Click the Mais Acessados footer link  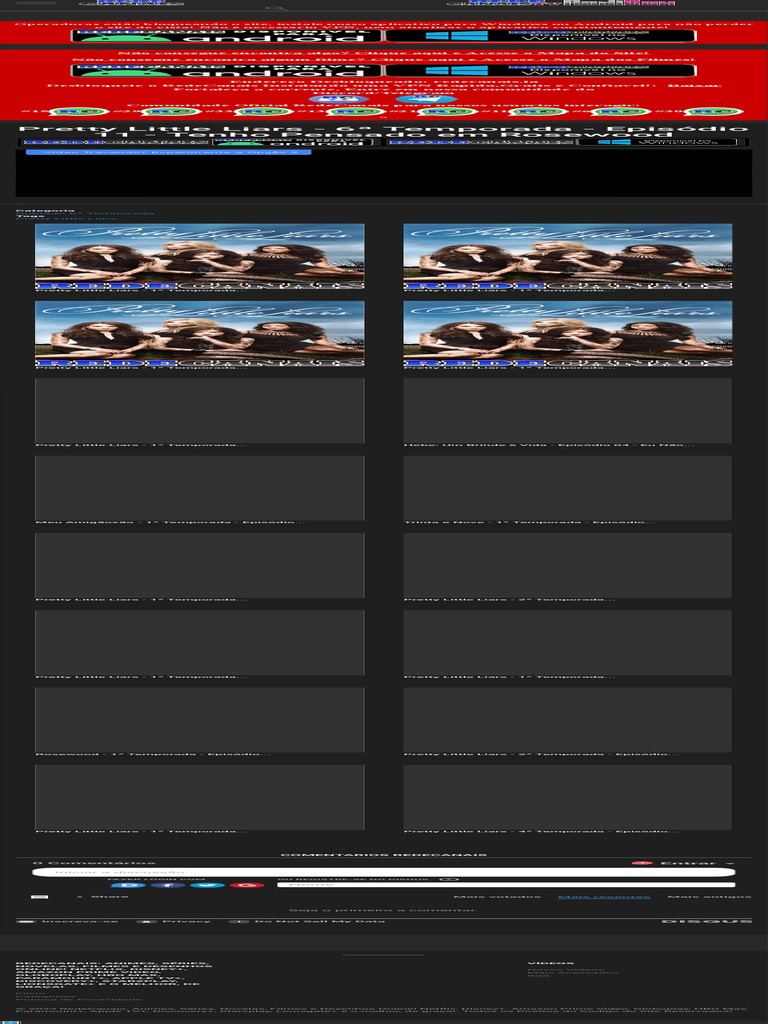tap(573, 972)
